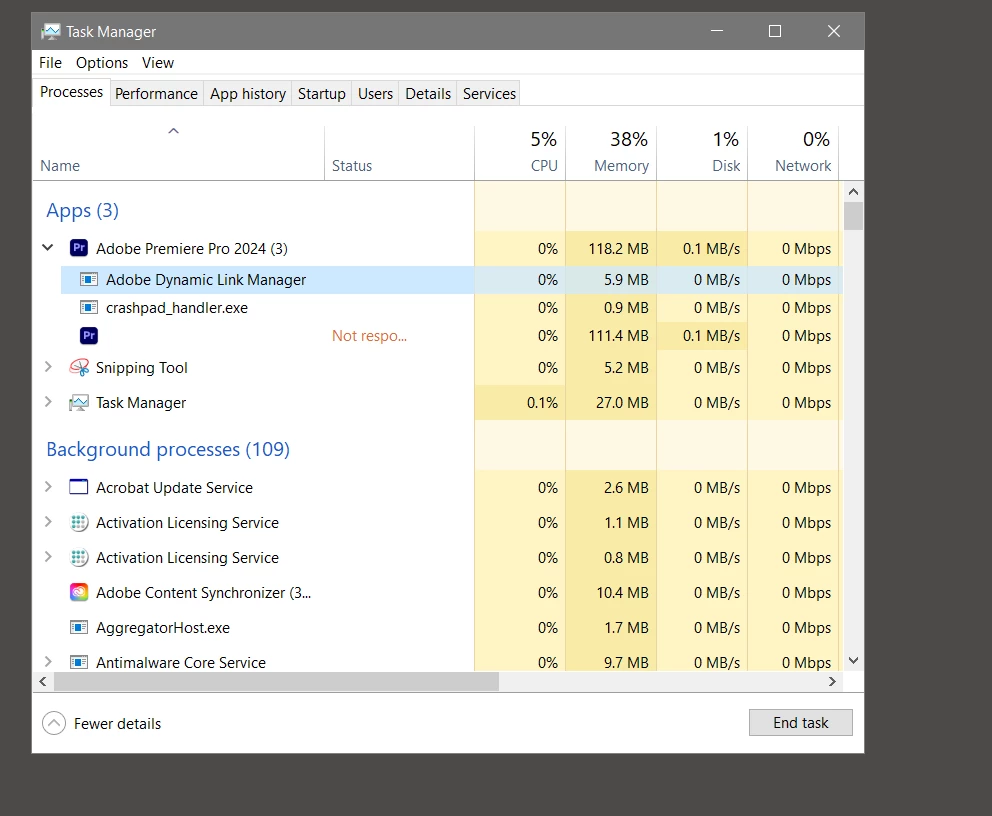Expand the Acrobat Update Service entry

[x=48, y=486]
